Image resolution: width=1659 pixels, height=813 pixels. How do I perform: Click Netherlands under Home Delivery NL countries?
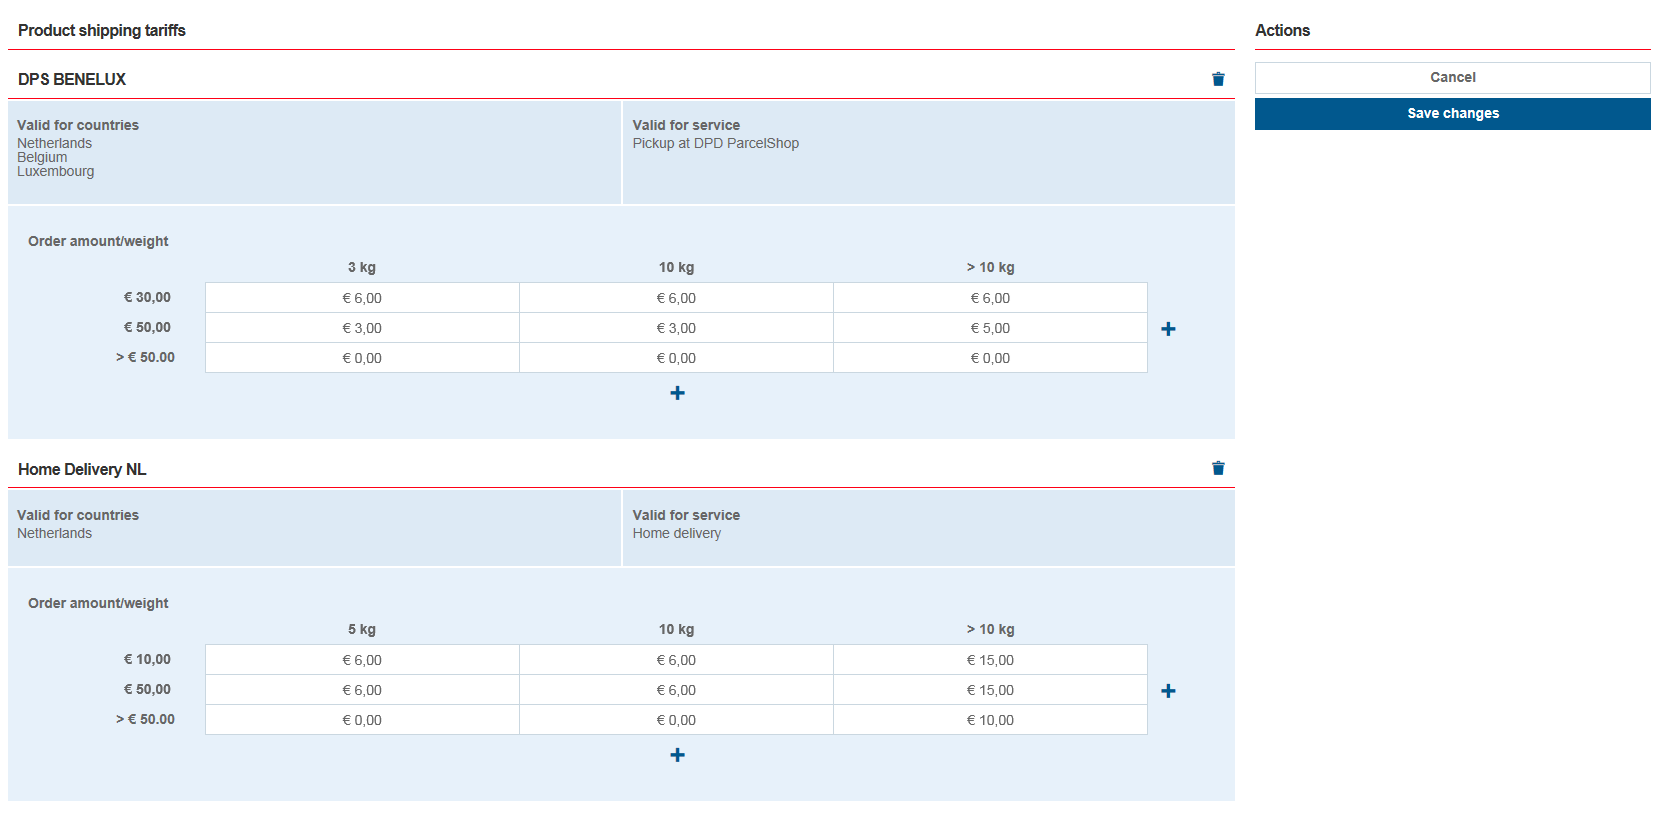[54, 533]
